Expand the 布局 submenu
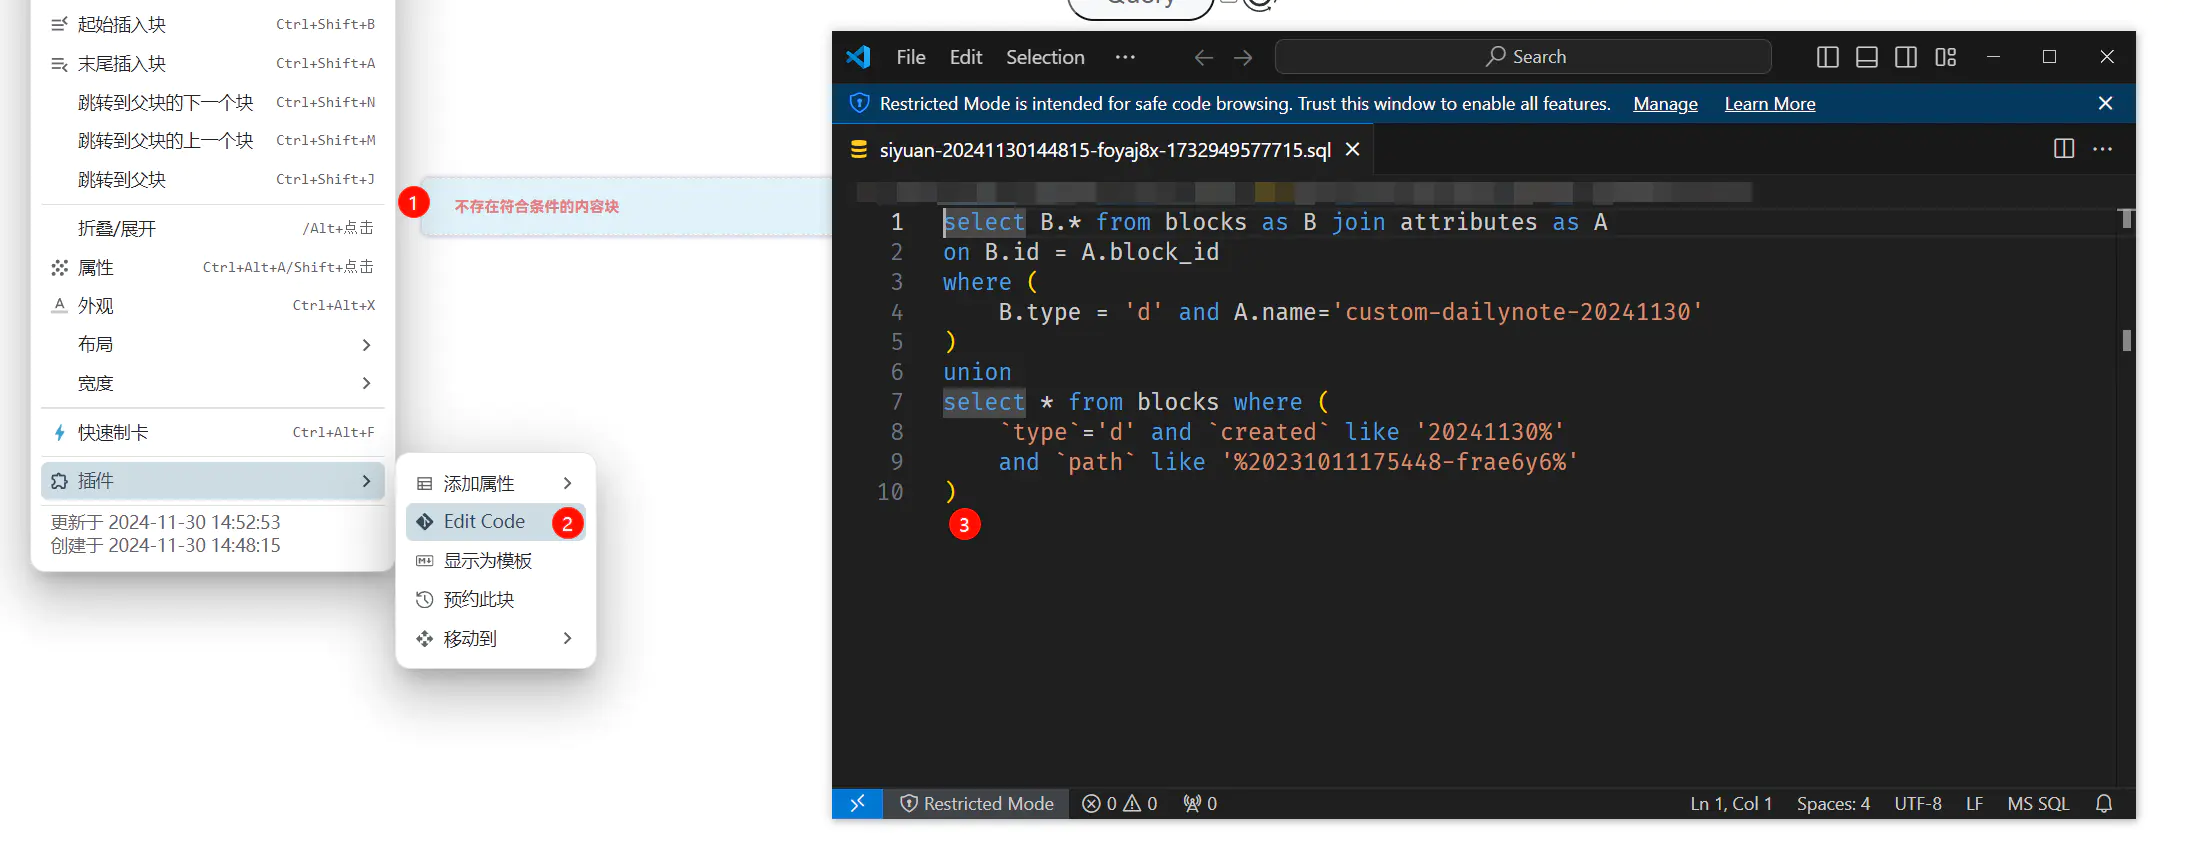The width and height of the screenshot is (2189, 852). tap(212, 345)
